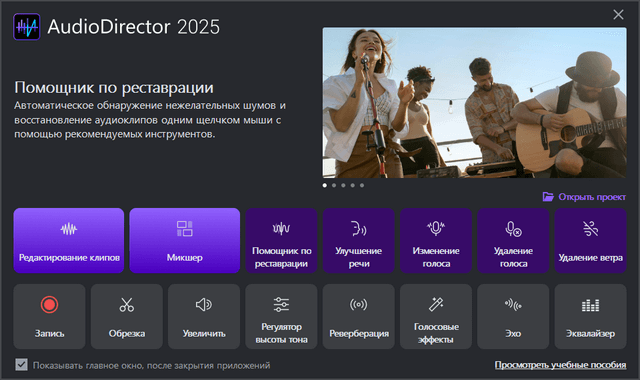Open Эхо echo effect

coord(513,316)
